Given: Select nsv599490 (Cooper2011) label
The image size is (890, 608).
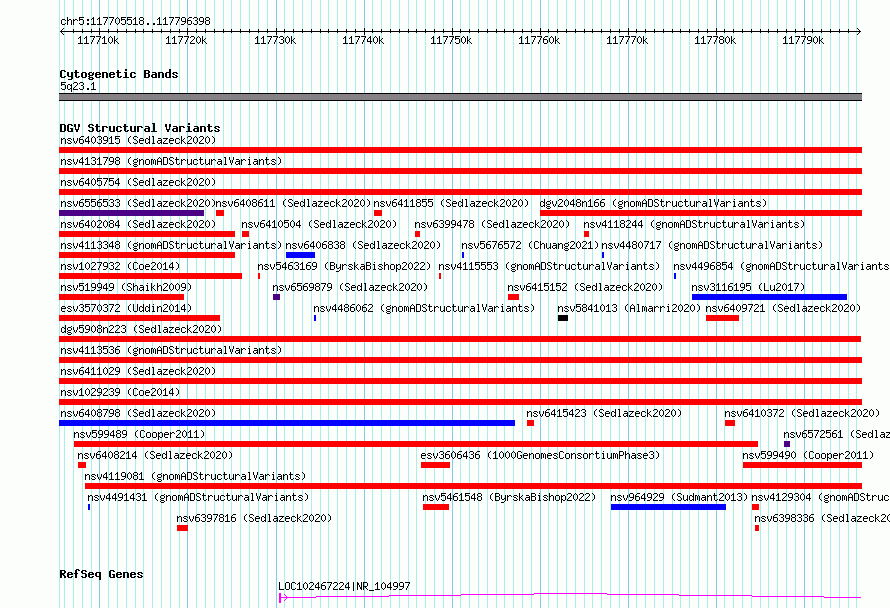Looking at the screenshot, I should click(808, 455).
